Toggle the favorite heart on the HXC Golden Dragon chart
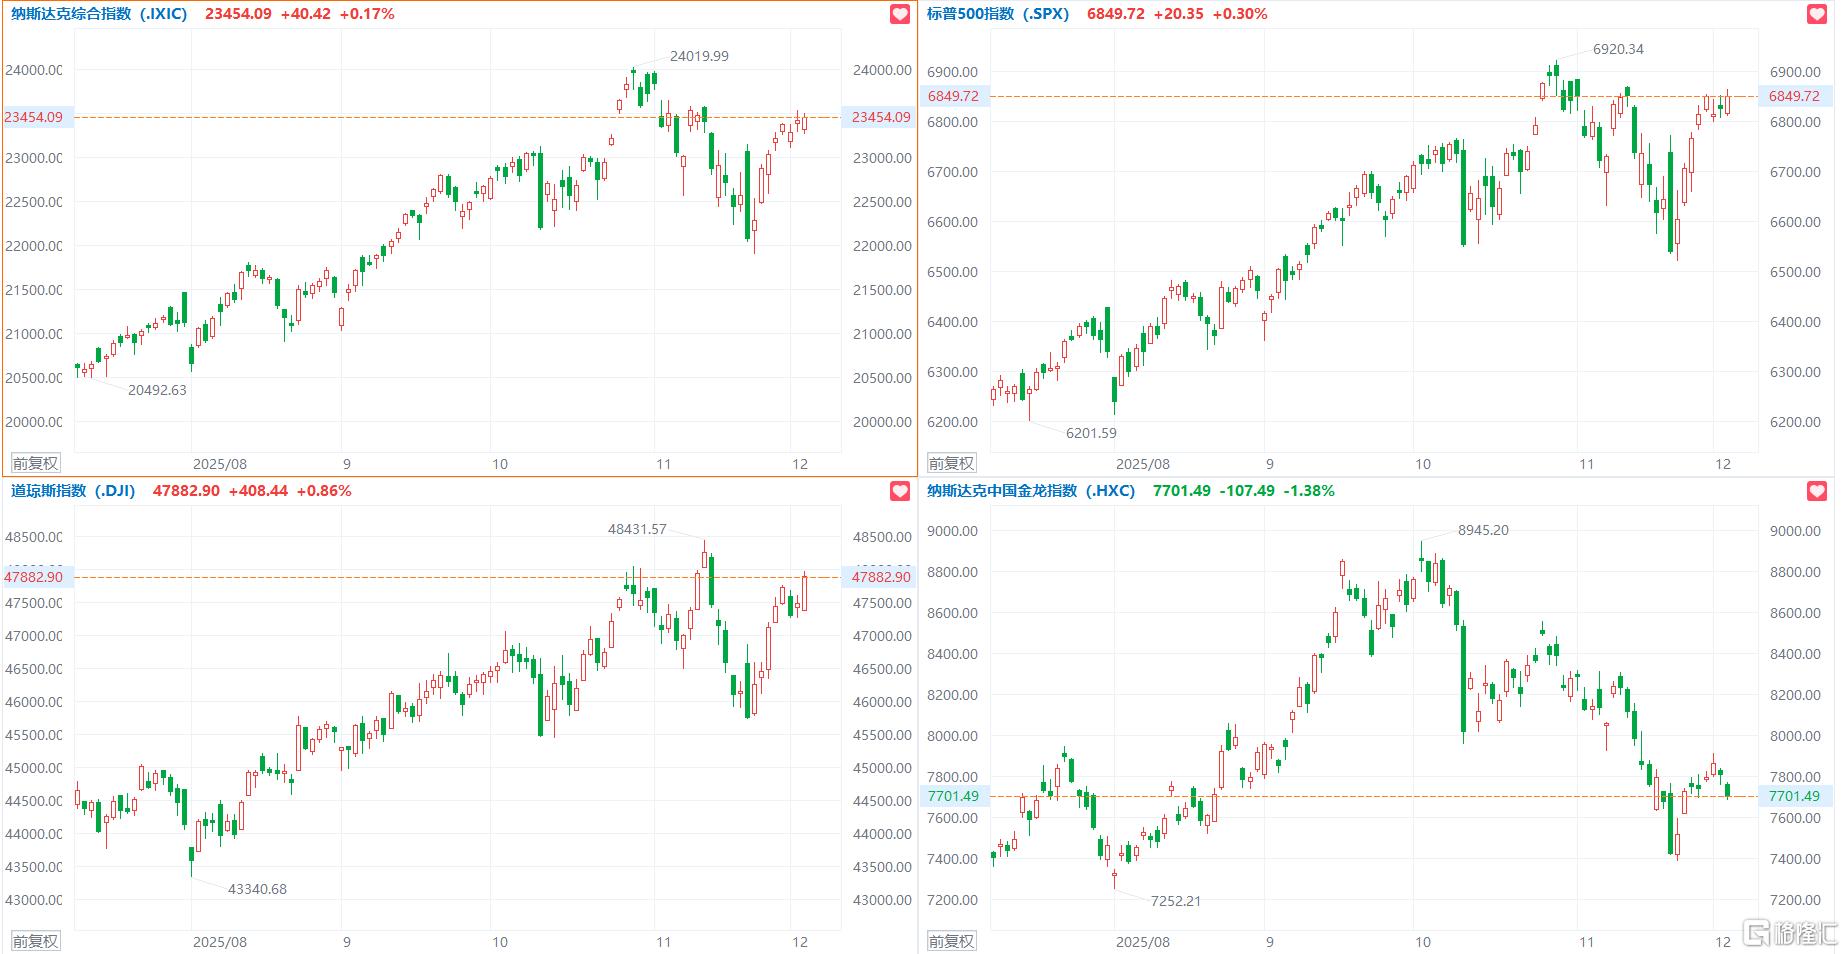The image size is (1845, 954). pos(1817,491)
